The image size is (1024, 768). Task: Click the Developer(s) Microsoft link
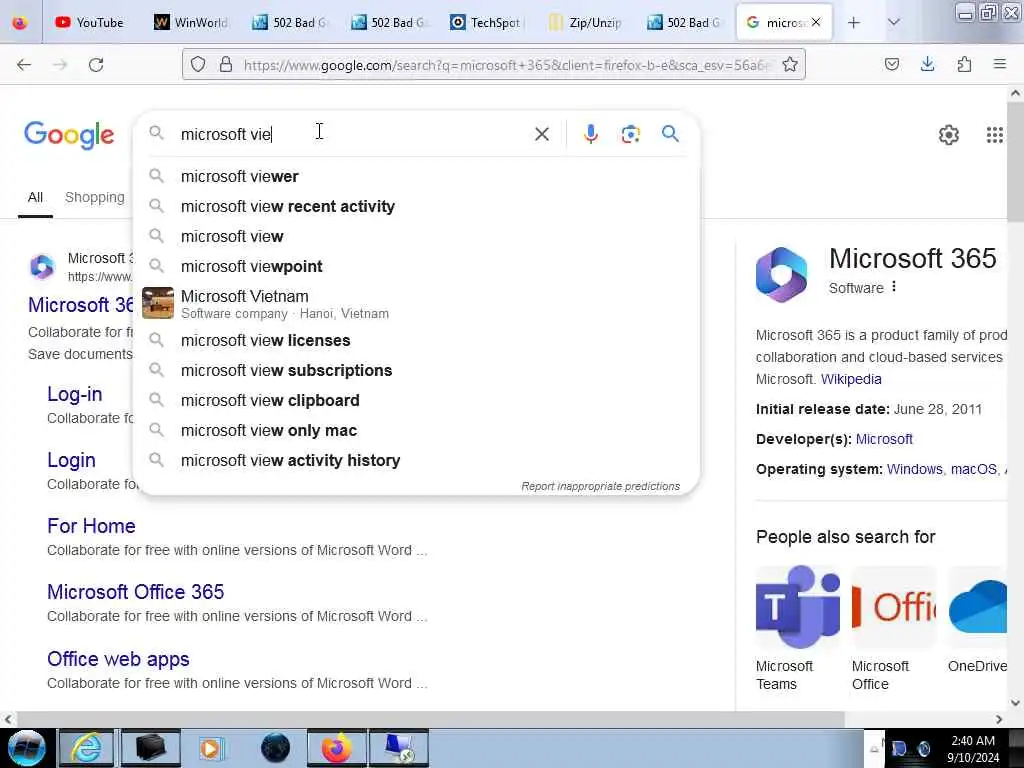point(884,440)
